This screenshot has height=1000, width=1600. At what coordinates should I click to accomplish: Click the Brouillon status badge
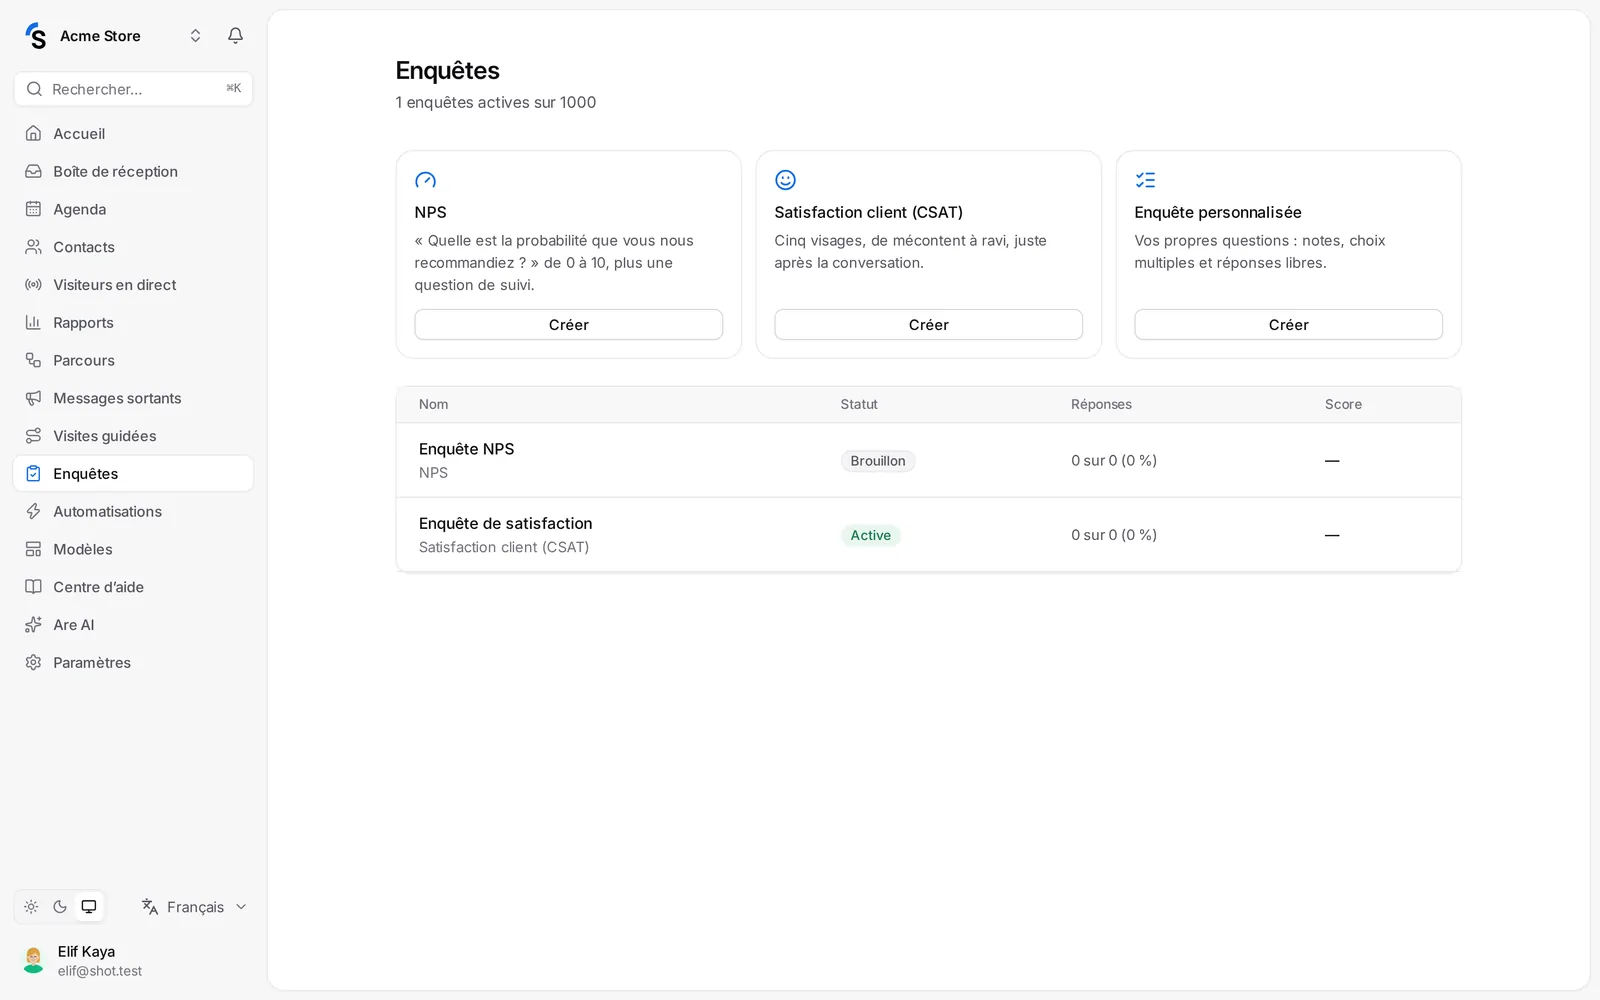pos(878,461)
